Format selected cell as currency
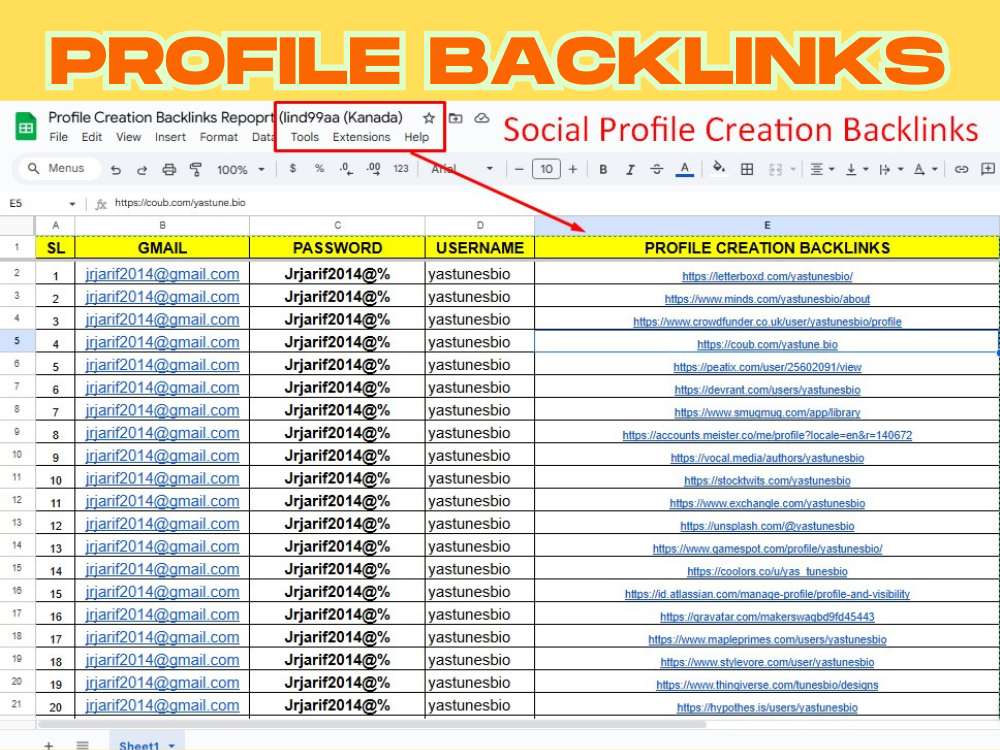Screen dimensions: 1000x750 pos(293,168)
